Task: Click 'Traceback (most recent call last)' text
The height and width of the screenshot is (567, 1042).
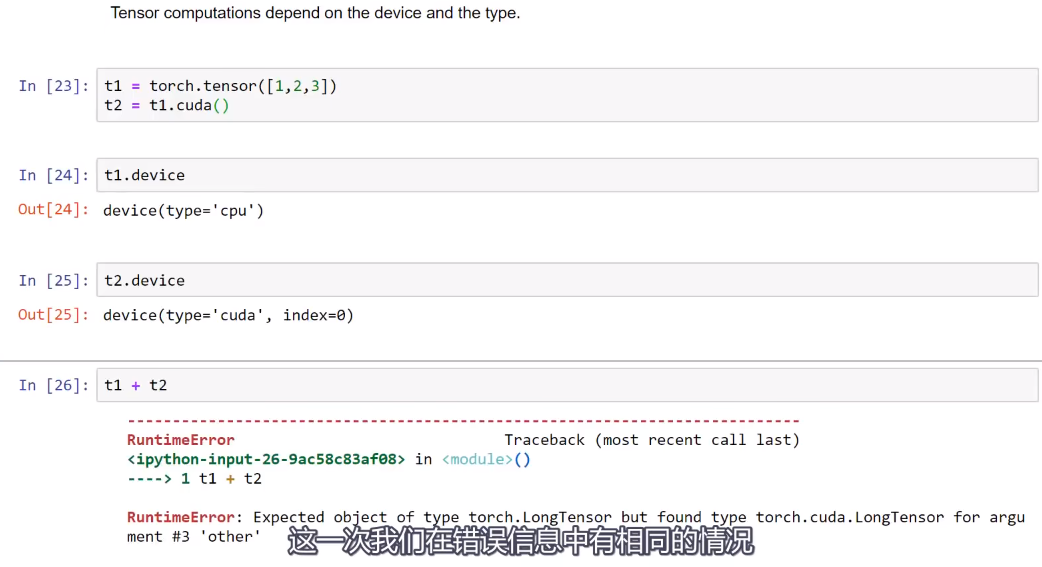Action: (x=652, y=440)
